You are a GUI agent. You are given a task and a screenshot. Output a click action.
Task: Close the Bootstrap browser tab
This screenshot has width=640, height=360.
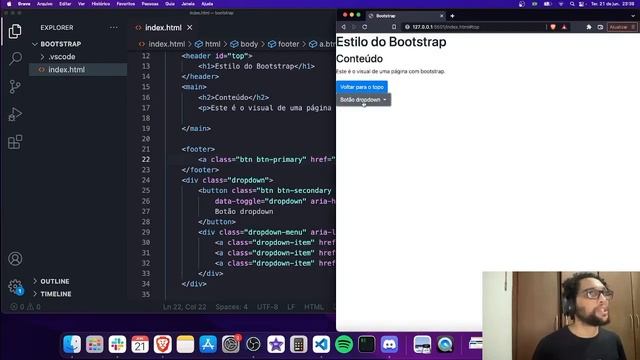[441, 16]
